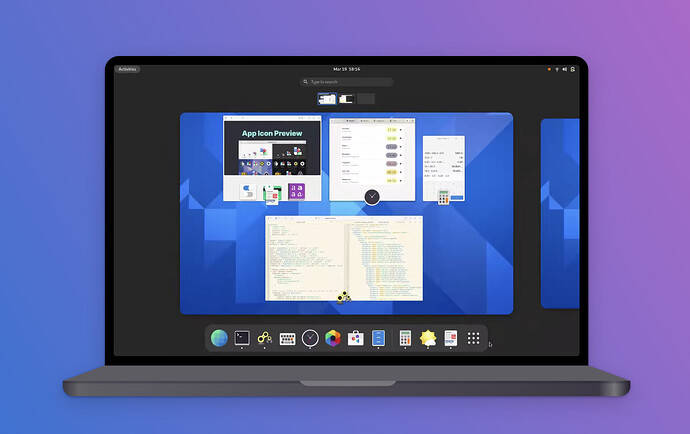Click the Type to search field
Viewport: 690px width, 434px height.
[347, 82]
